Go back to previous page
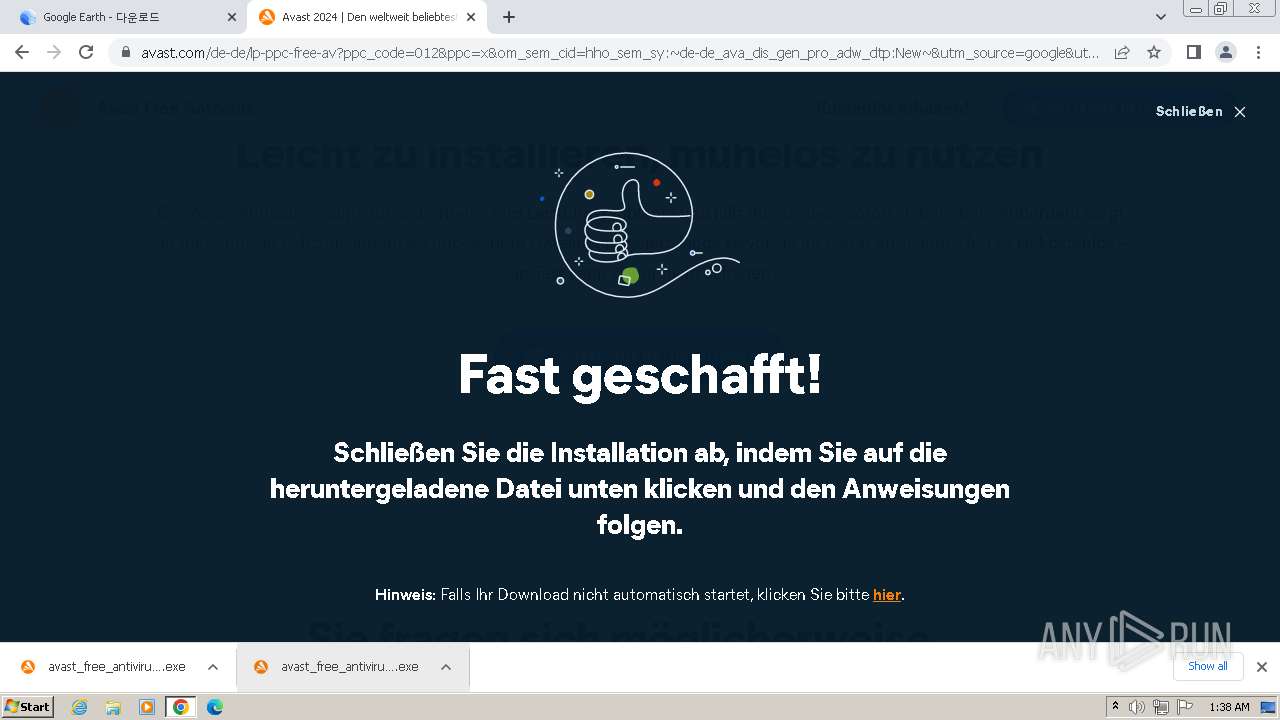This screenshot has height=720, width=1280. [x=22, y=52]
